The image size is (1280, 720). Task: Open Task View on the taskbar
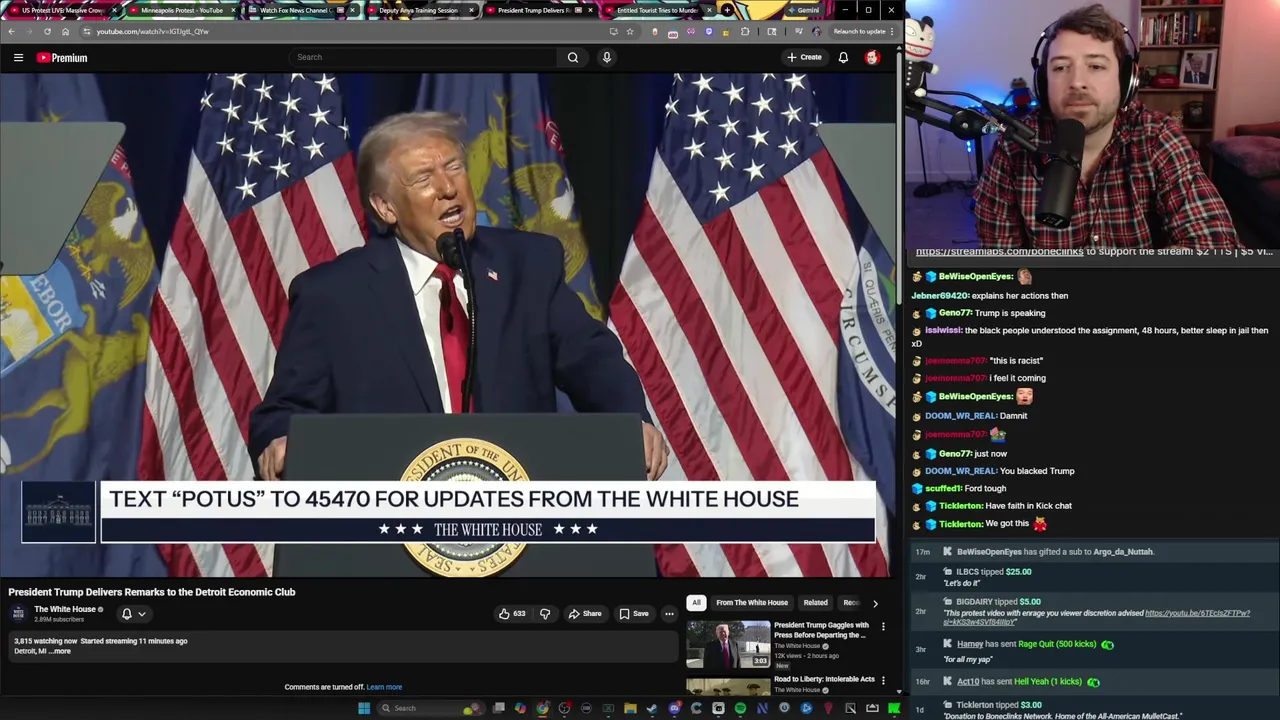point(499,708)
